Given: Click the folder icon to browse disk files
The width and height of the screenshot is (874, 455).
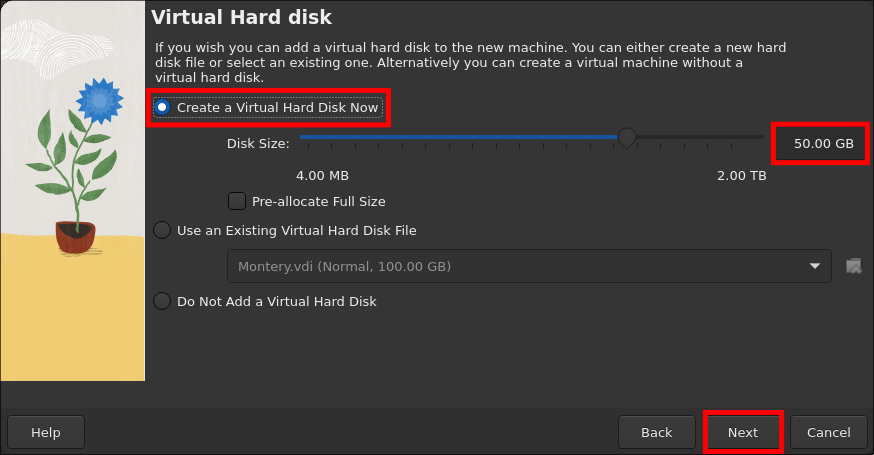Looking at the screenshot, I should (x=853, y=266).
